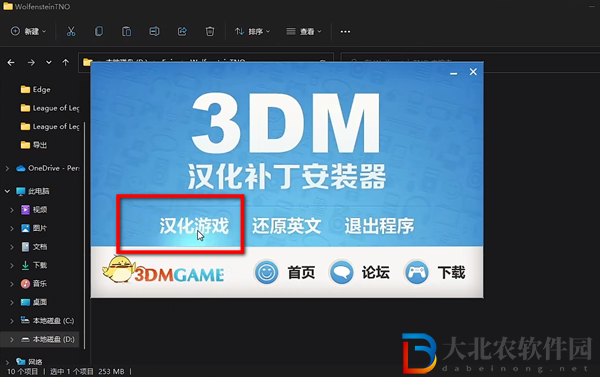This screenshot has width=600, height=377.
Task: Open the 新建 dropdown in Explorer toolbar
Action: click(x=28, y=31)
